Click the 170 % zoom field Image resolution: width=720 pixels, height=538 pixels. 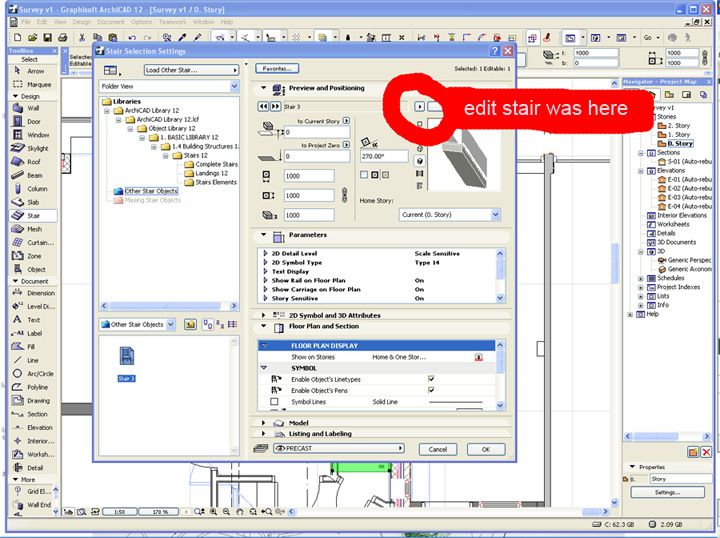point(160,511)
